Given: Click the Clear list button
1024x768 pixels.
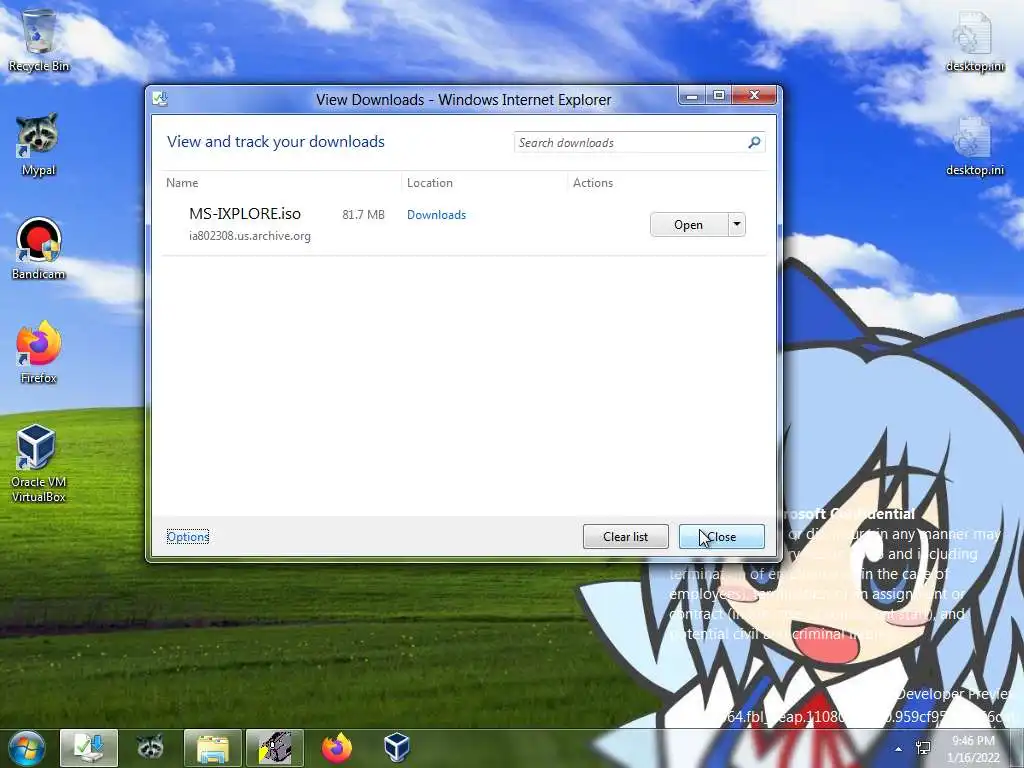Looking at the screenshot, I should click(x=626, y=537).
